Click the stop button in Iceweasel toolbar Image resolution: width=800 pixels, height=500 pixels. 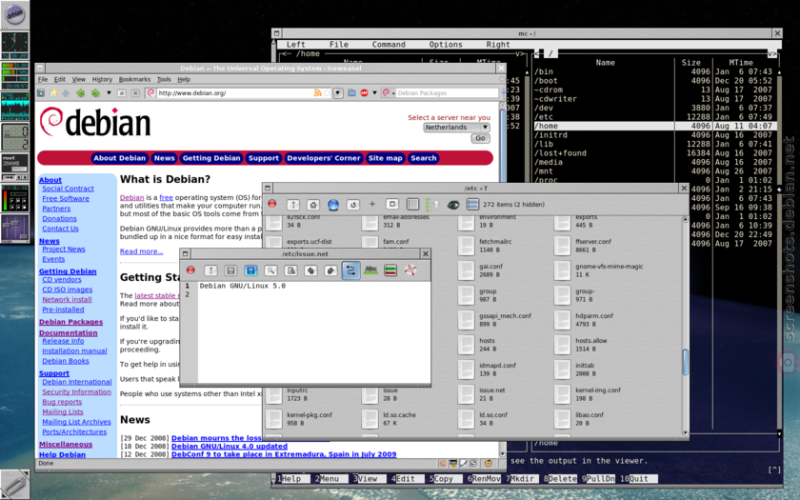[135, 93]
